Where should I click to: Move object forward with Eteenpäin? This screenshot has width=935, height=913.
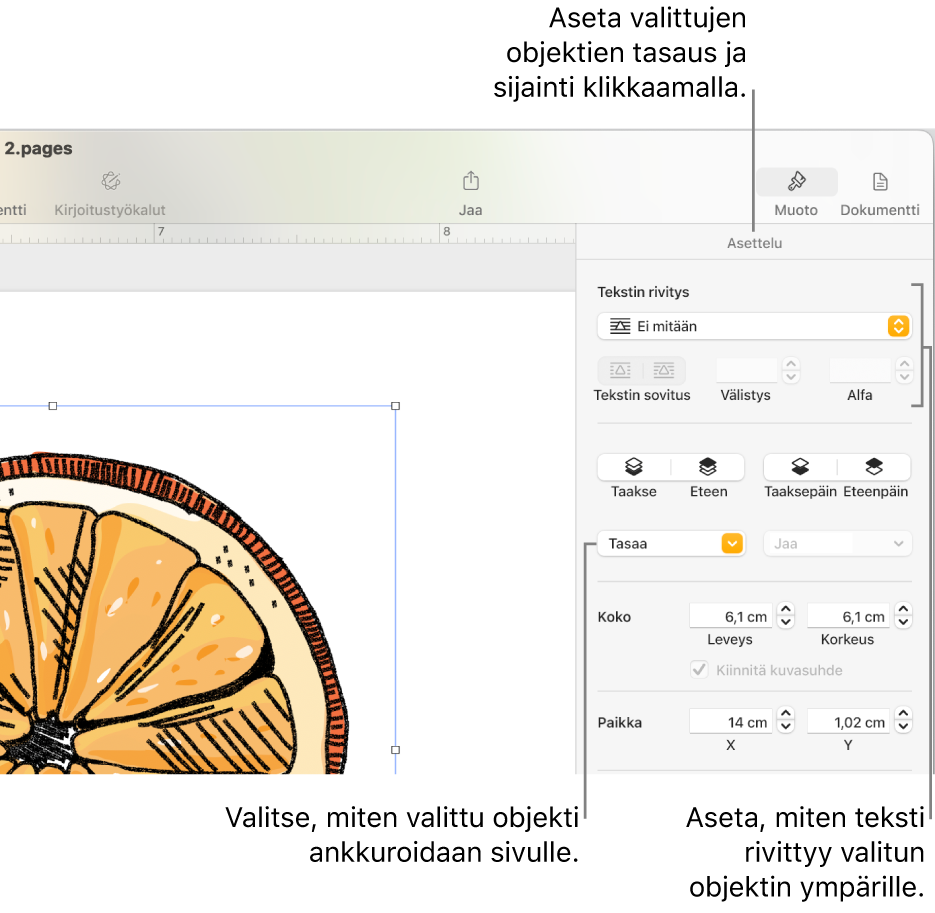coord(874,466)
